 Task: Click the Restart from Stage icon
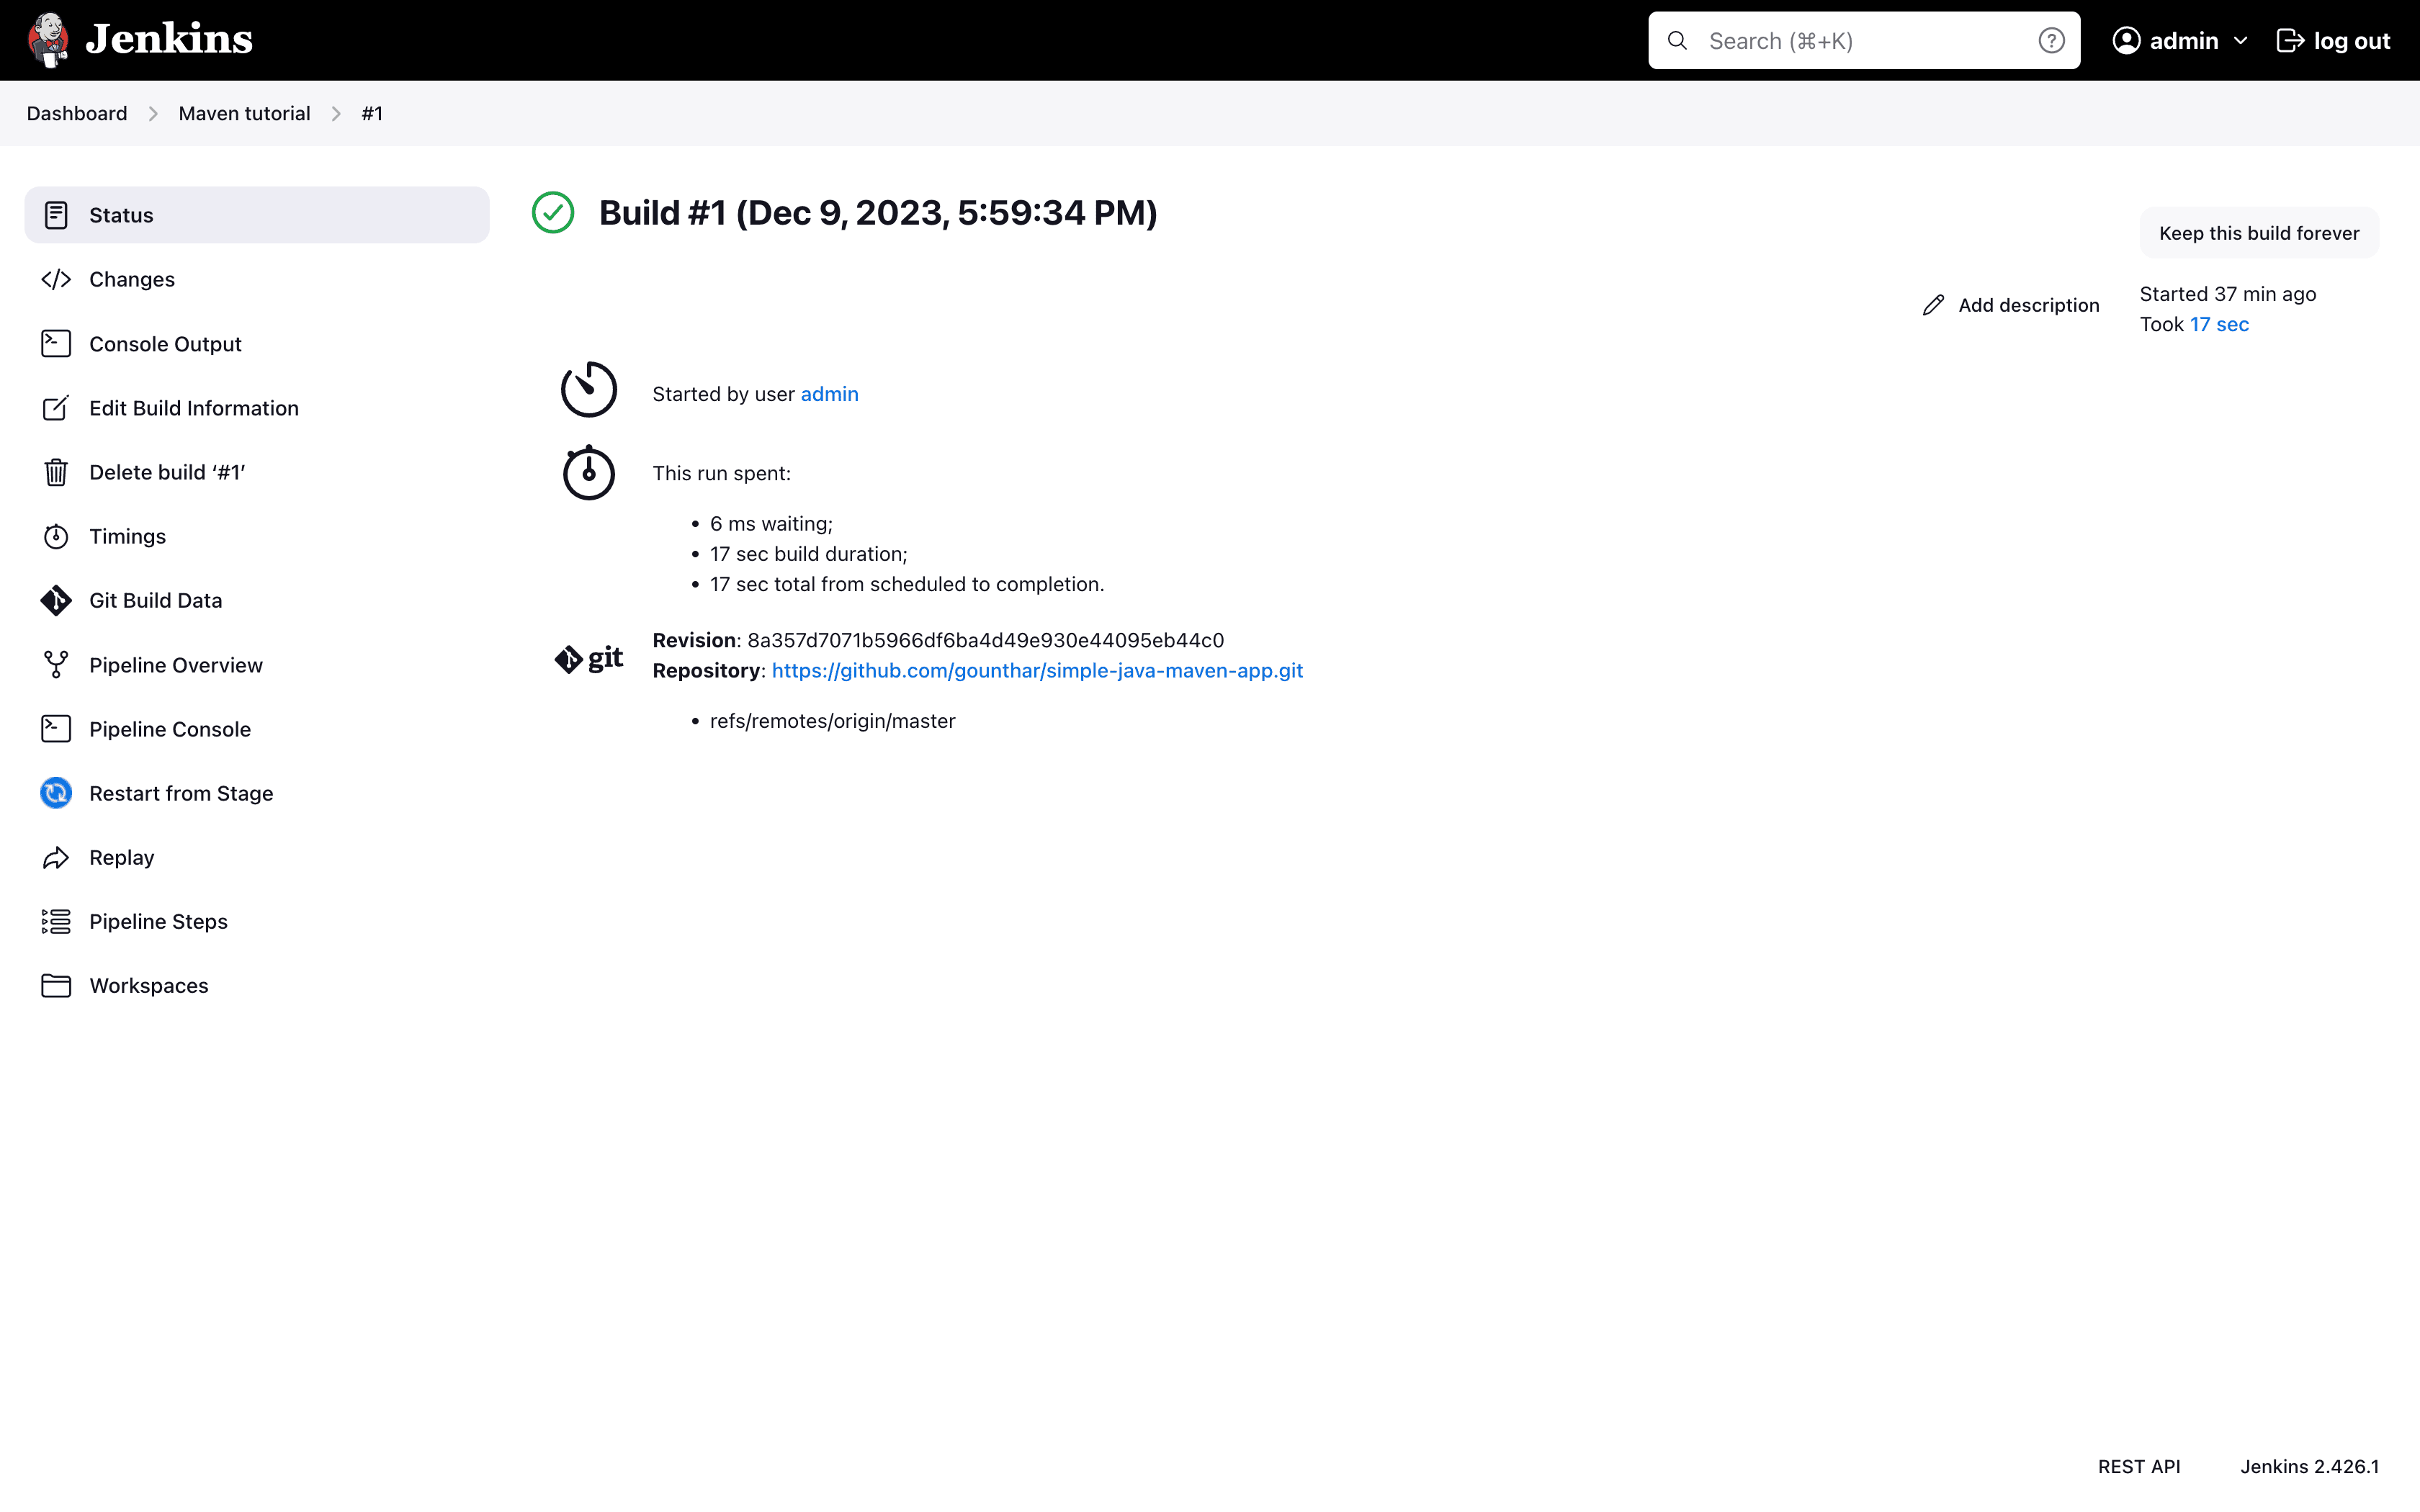click(x=55, y=793)
